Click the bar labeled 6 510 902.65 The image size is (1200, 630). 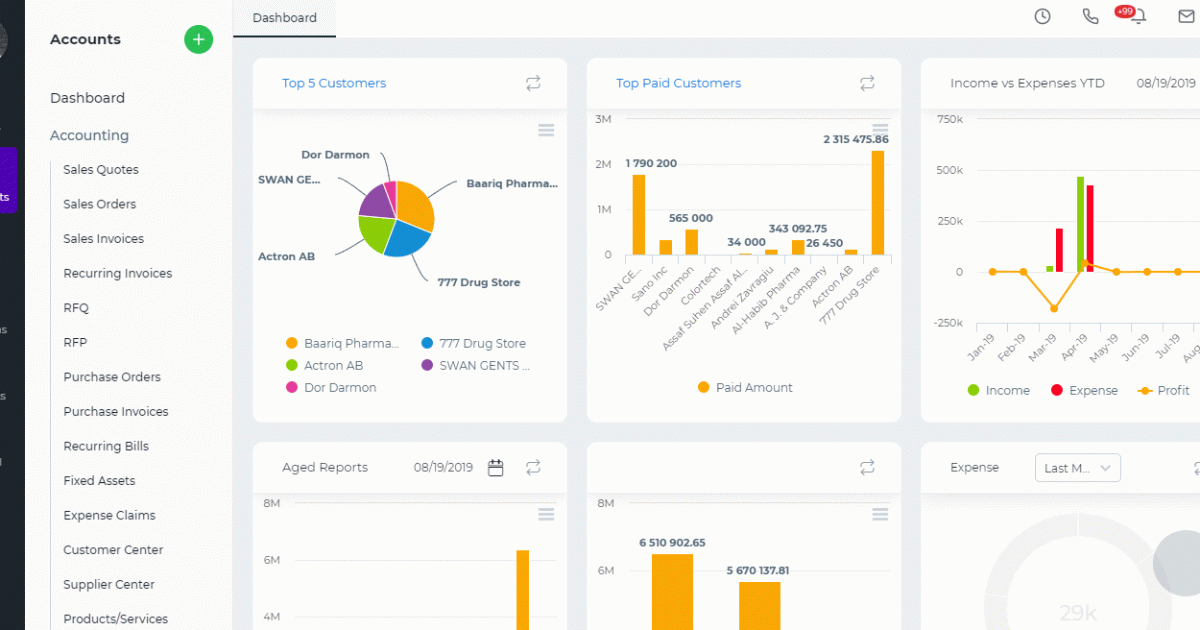(x=672, y=592)
